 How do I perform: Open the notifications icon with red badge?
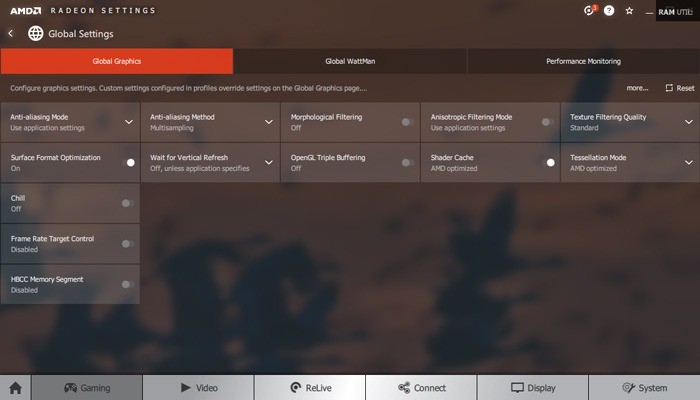tap(590, 10)
